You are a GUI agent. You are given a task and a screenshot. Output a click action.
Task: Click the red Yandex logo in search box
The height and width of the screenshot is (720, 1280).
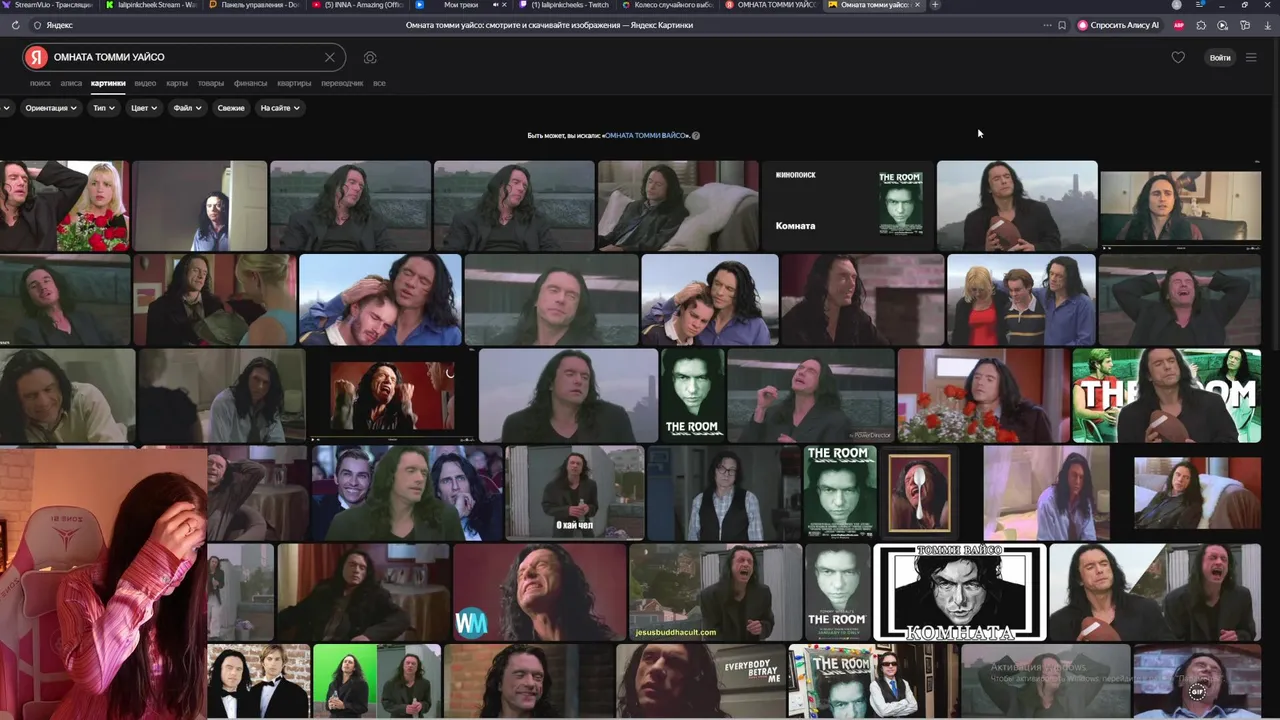(37, 57)
